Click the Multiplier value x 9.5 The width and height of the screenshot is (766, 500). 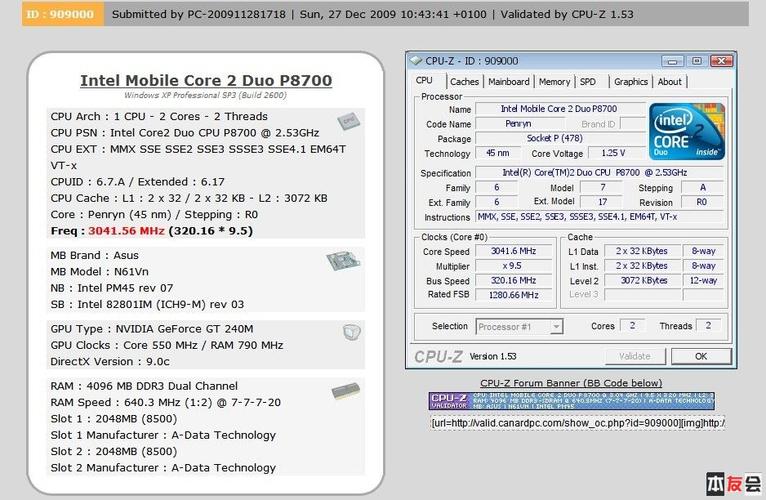(513, 266)
